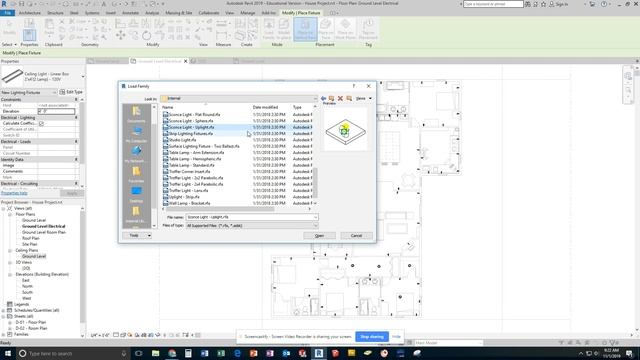Open Favorites shortcut in places sidebar
640x360 pixels.
coord(136,174)
